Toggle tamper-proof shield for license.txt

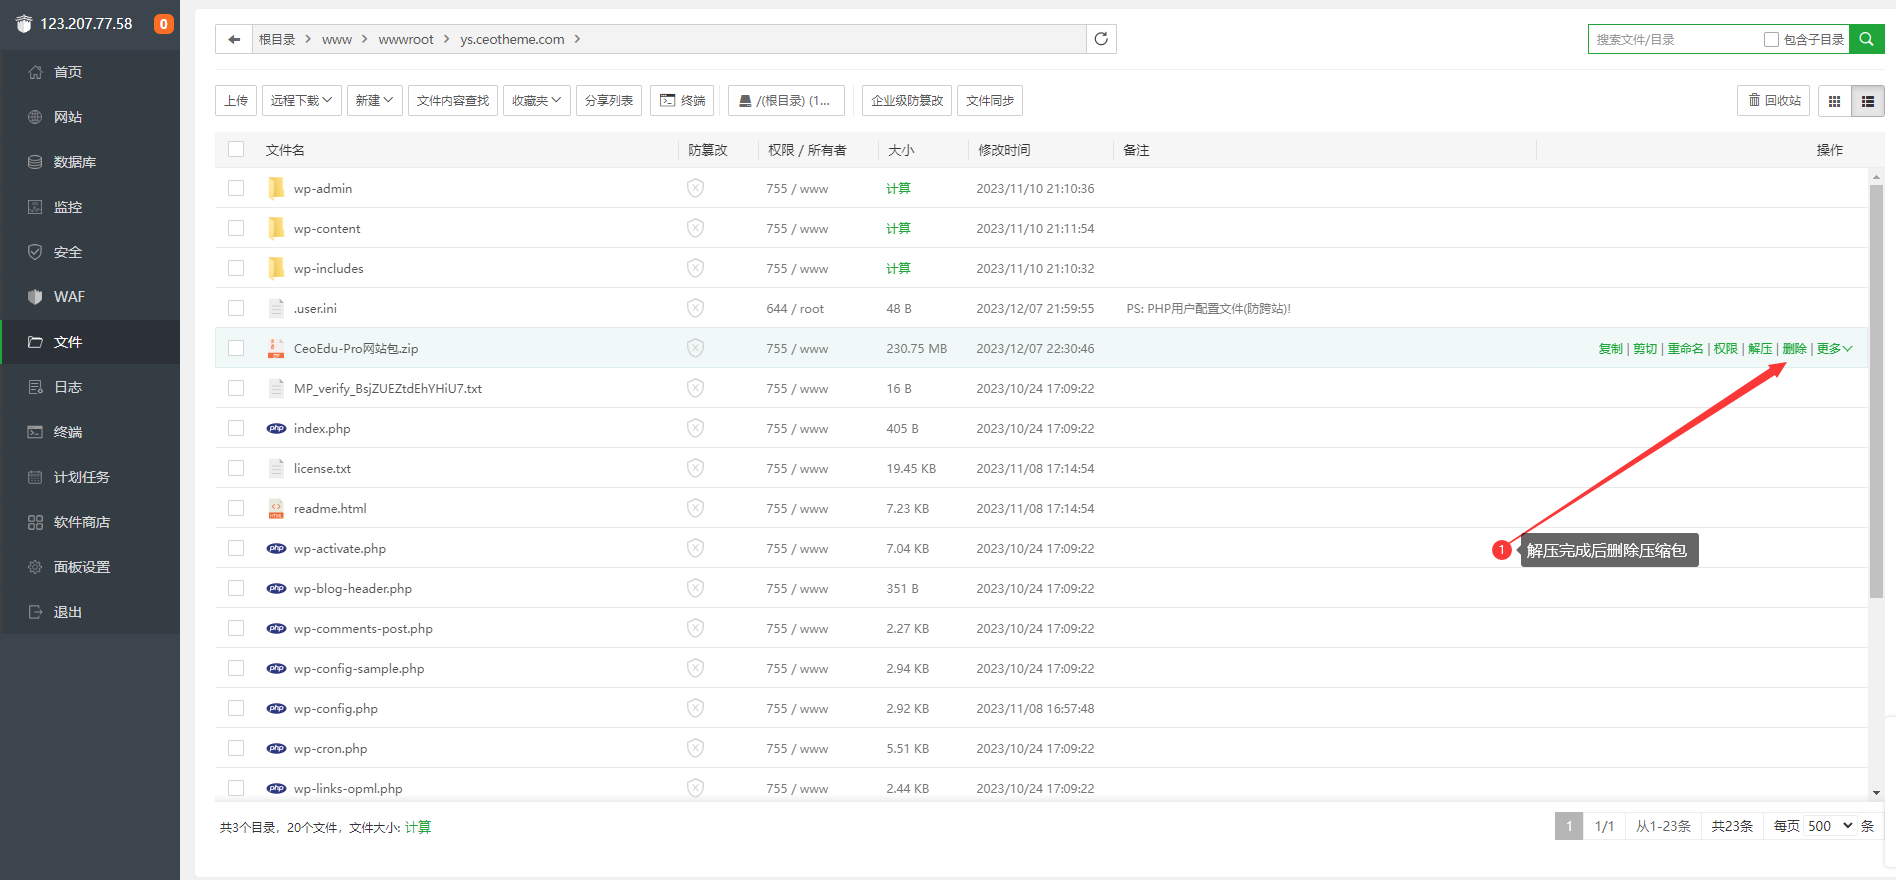pos(695,468)
